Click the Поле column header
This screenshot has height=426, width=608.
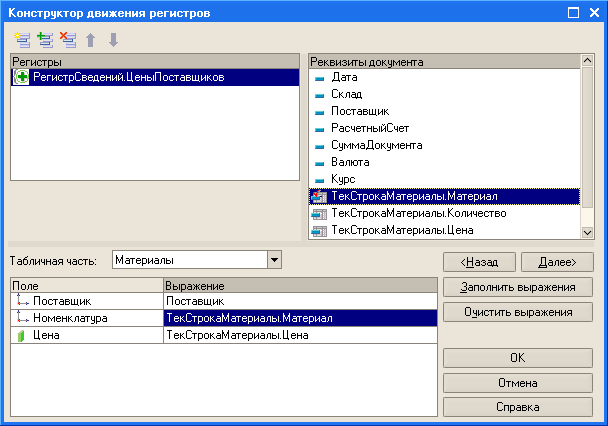click(x=87, y=286)
